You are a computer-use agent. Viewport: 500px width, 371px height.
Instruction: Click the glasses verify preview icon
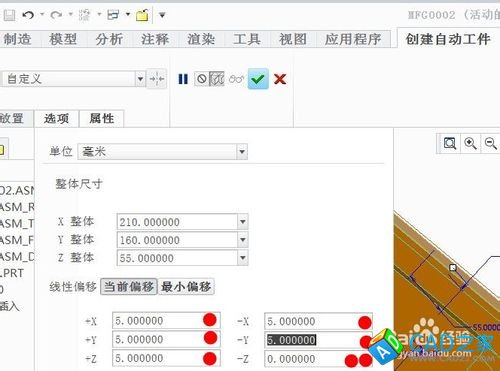(237, 79)
